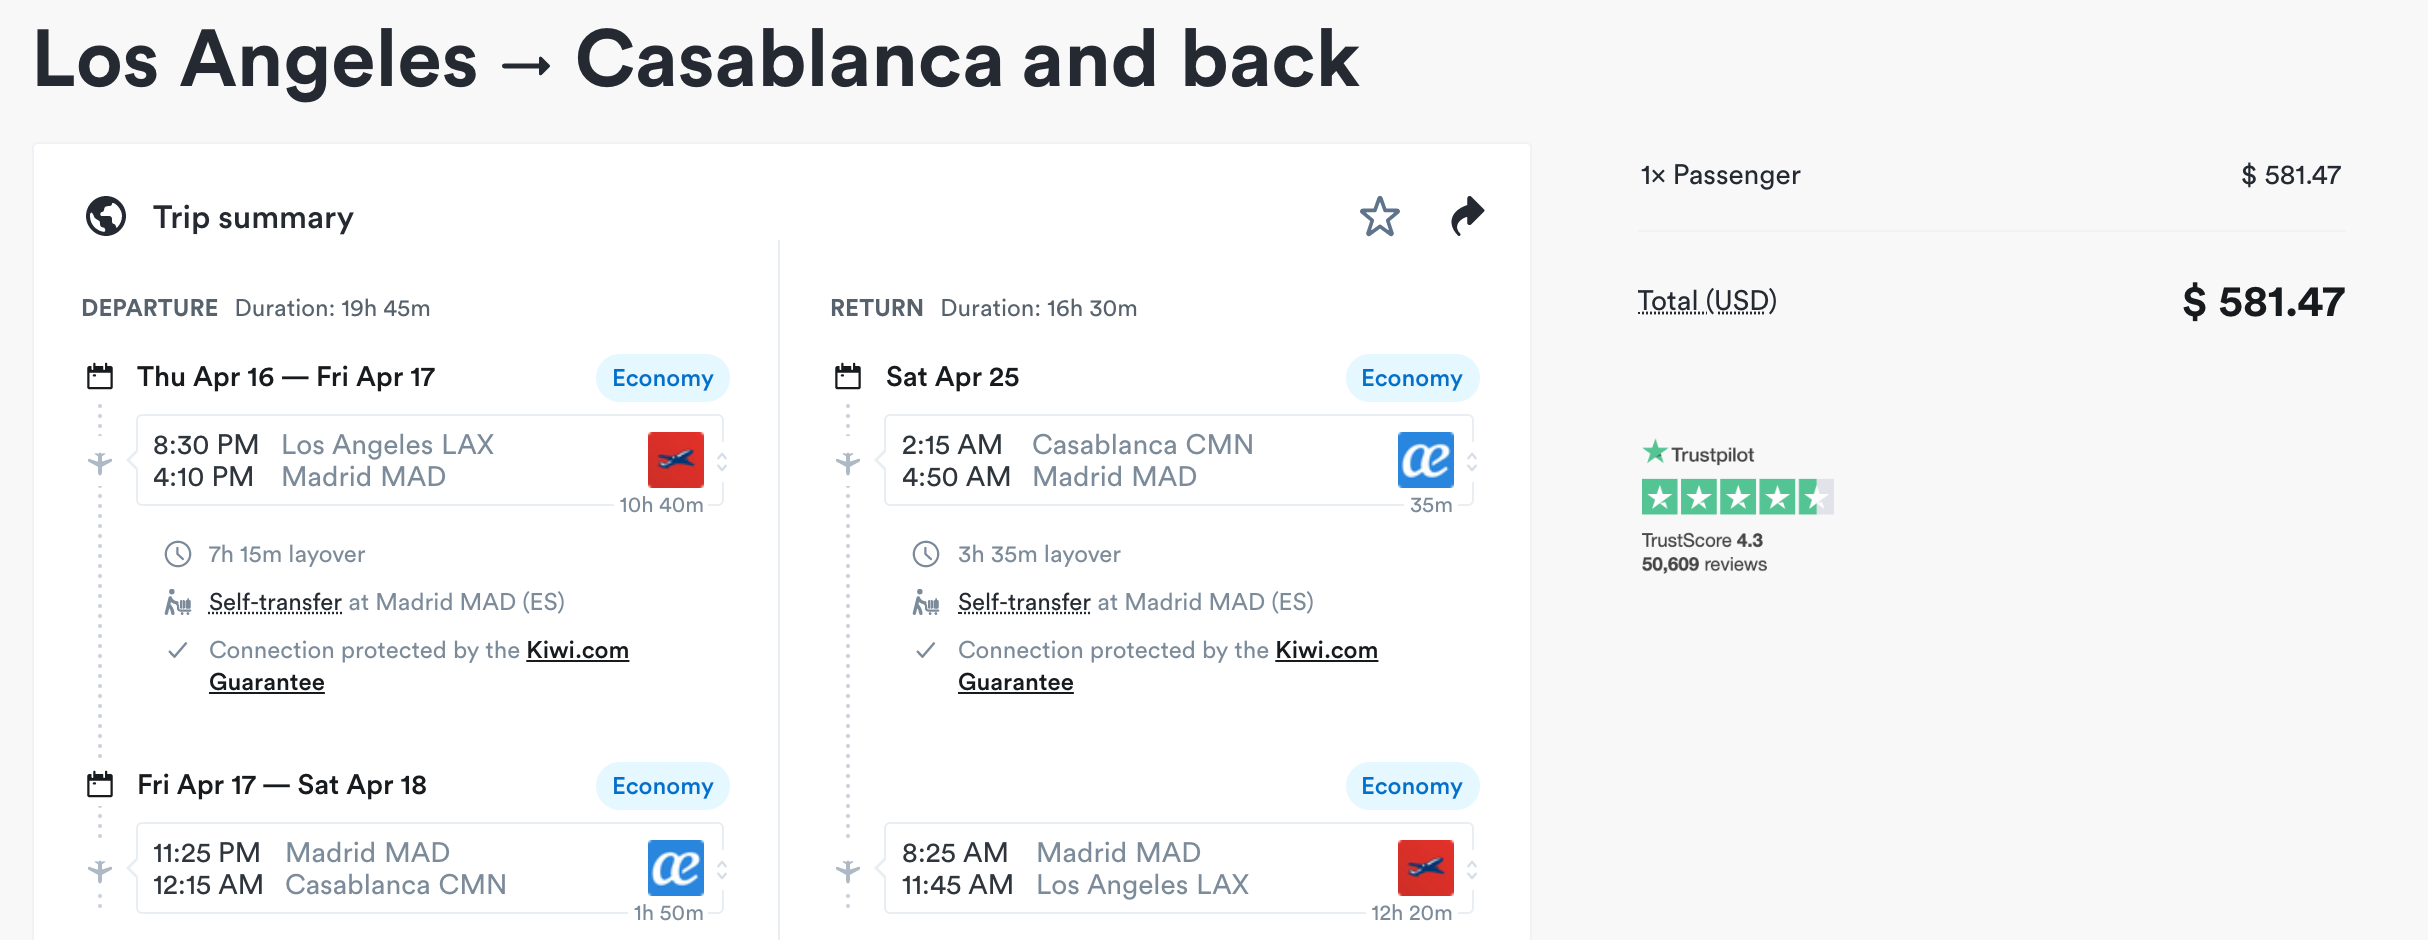Click the red airline logo on LAX–Madrid flight
Screen dimensions: 2428x940
[675, 460]
